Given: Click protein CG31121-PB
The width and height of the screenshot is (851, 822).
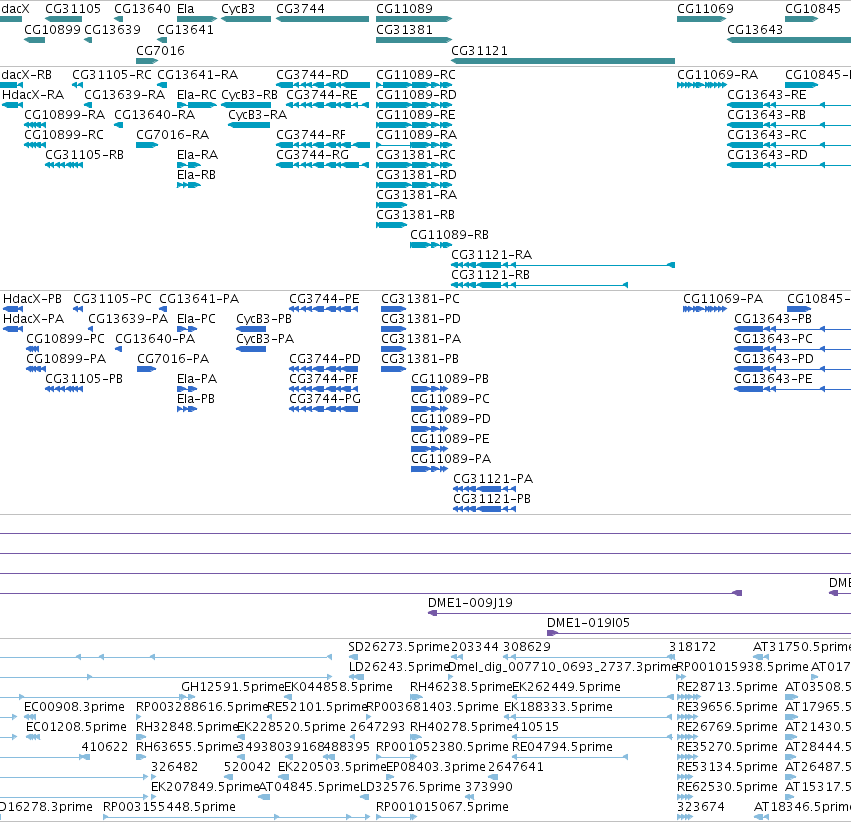Looking at the screenshot, I should coord(485,509).
